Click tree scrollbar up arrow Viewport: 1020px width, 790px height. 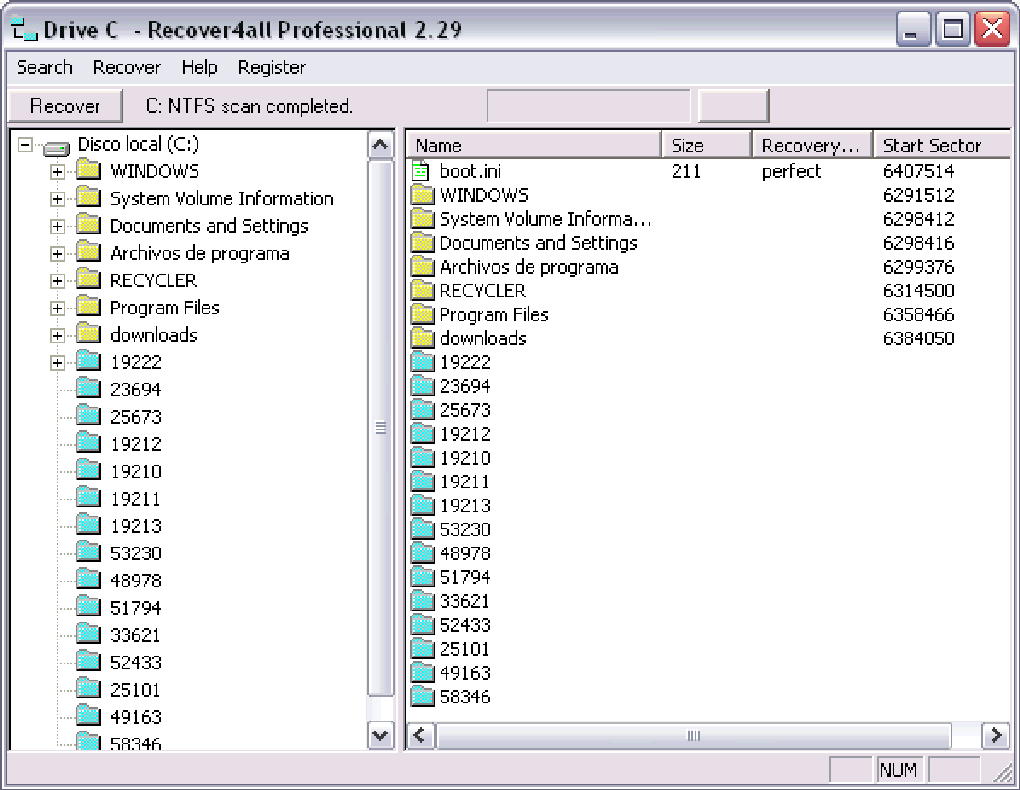pos(381,145)
